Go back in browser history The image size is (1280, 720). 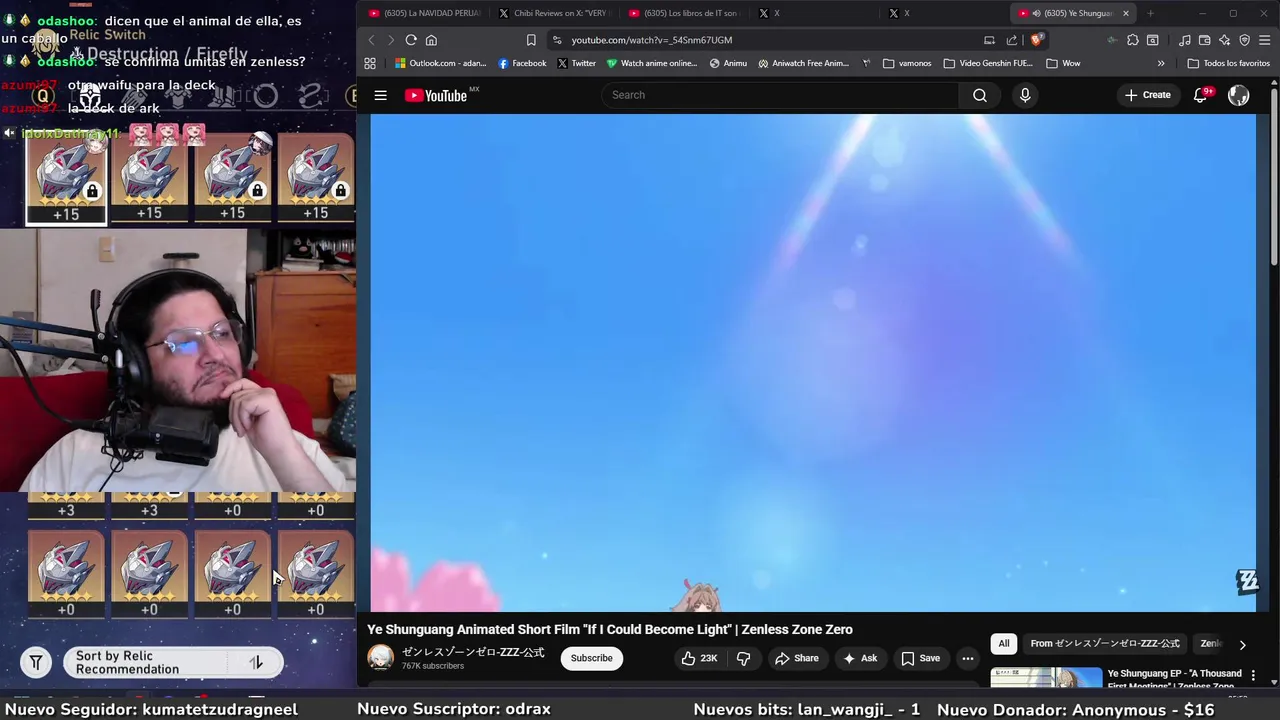371,40
